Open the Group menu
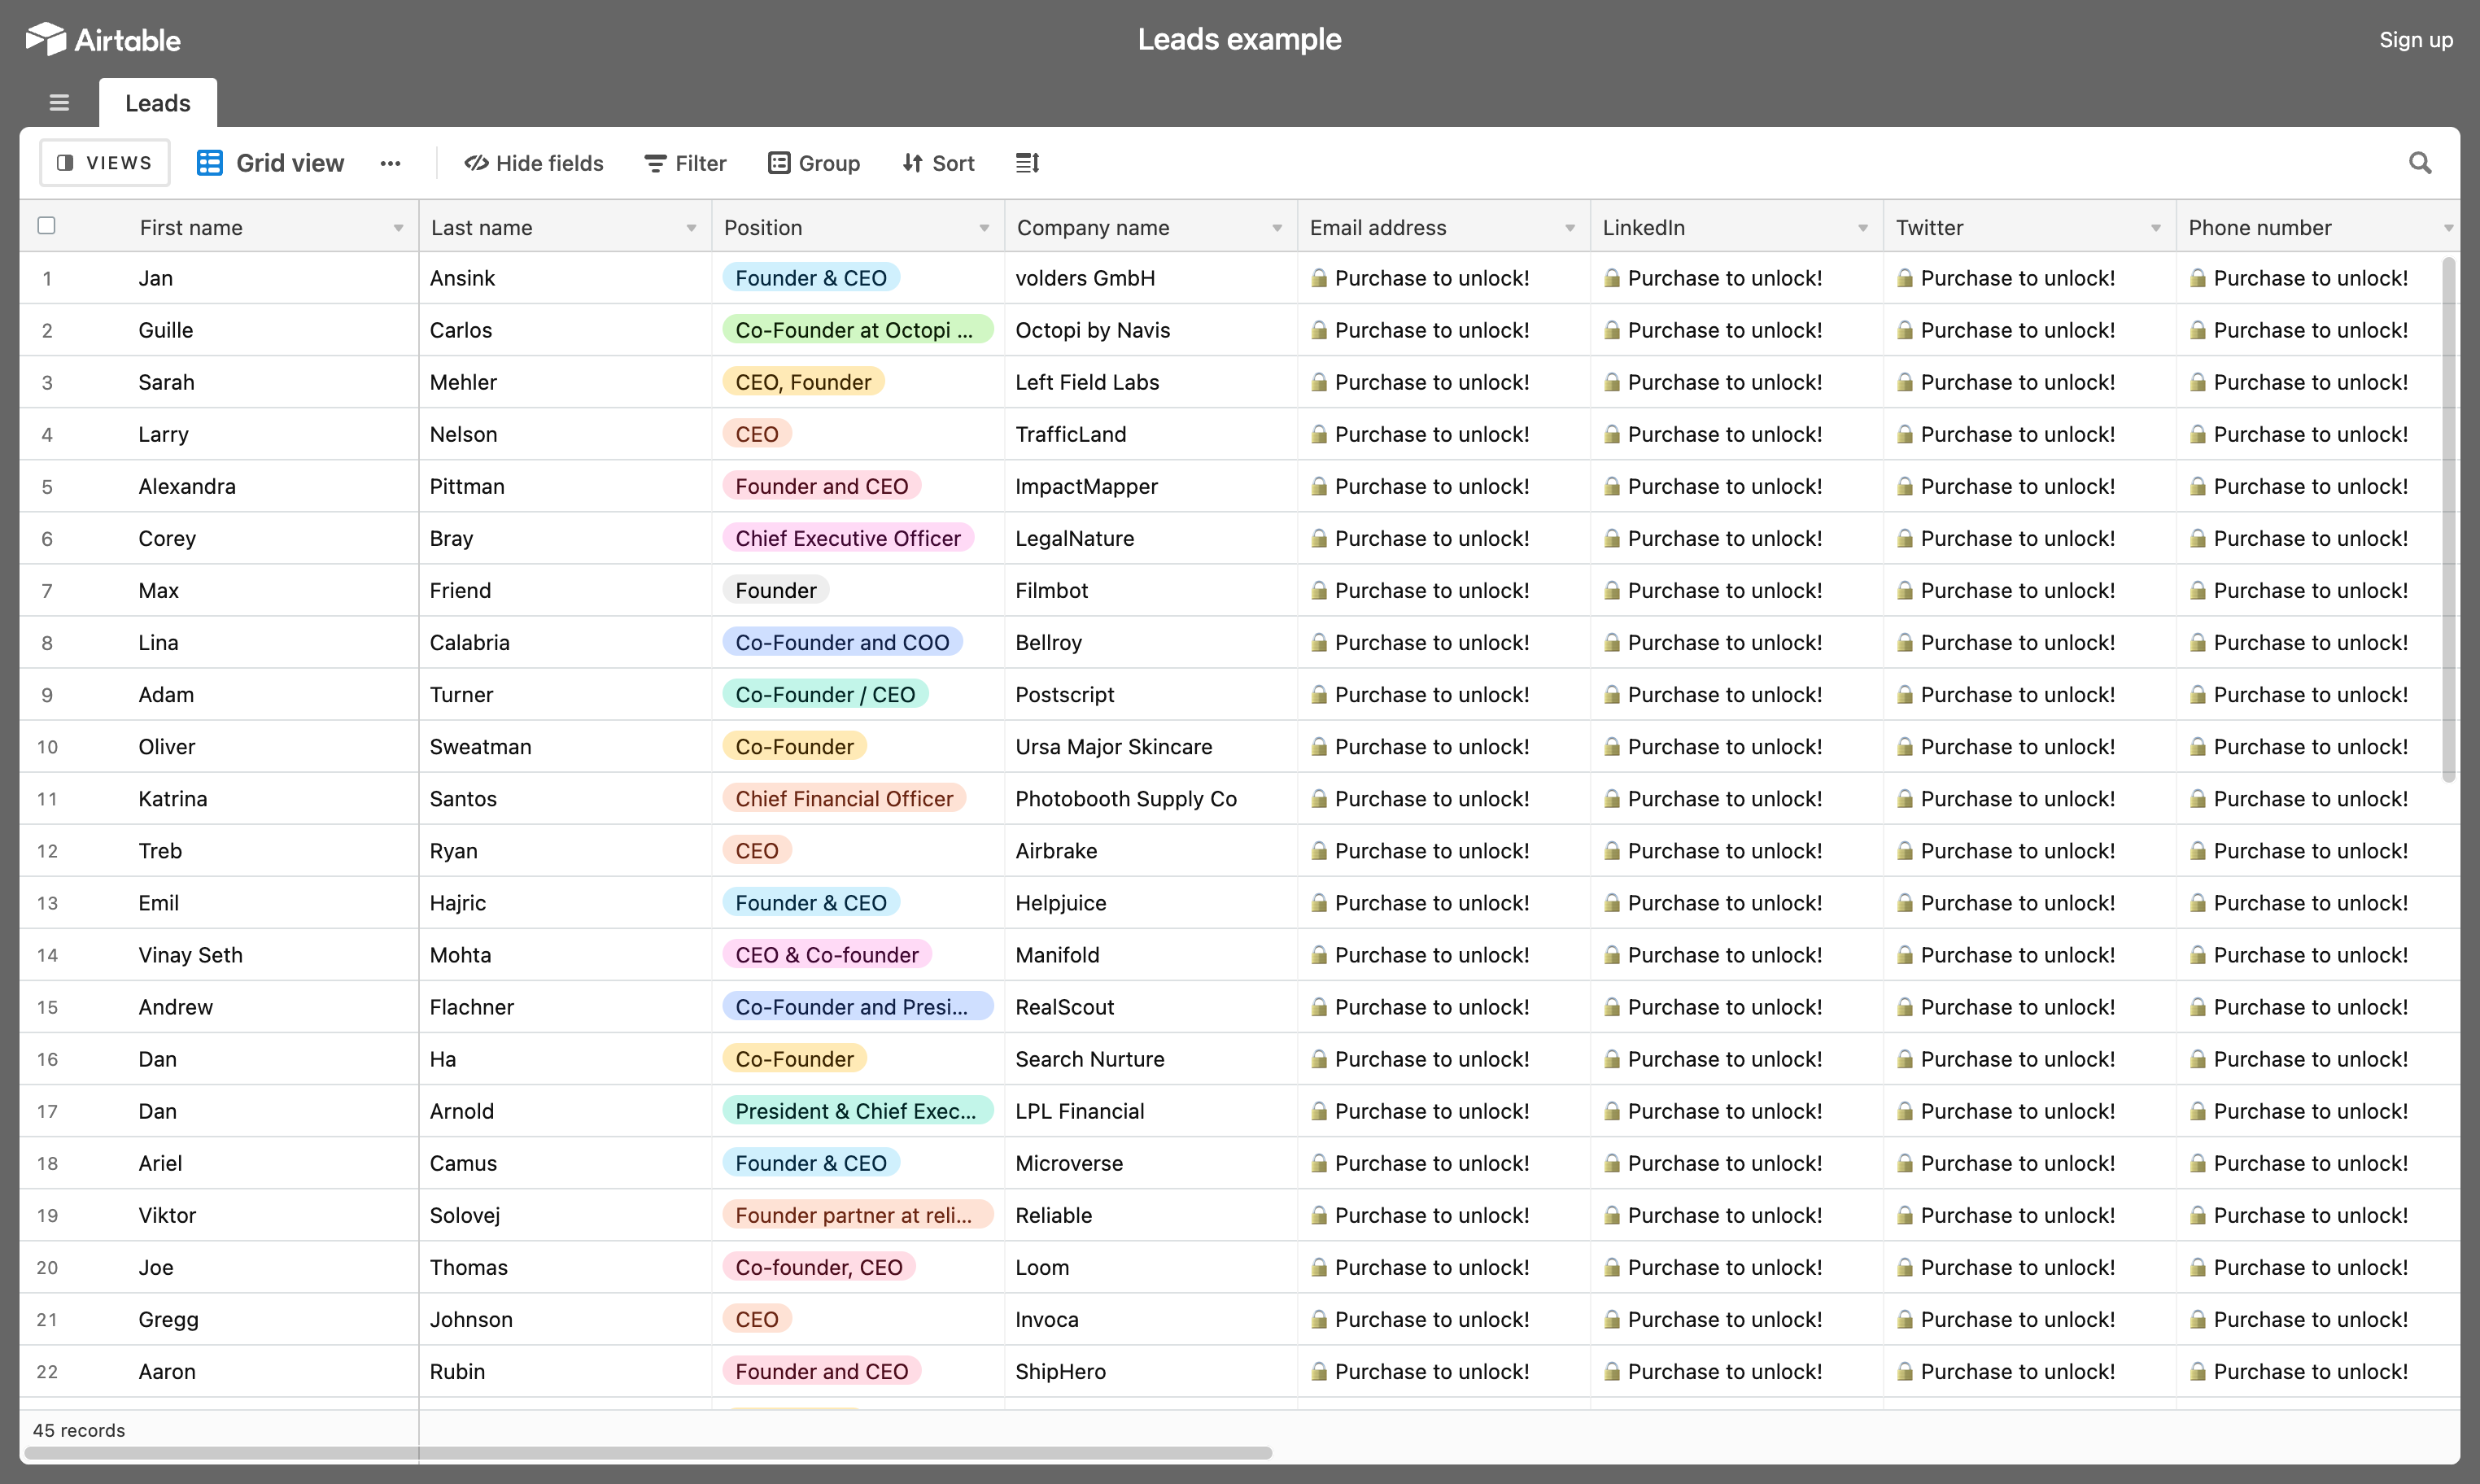 click(x=814, y=163)
